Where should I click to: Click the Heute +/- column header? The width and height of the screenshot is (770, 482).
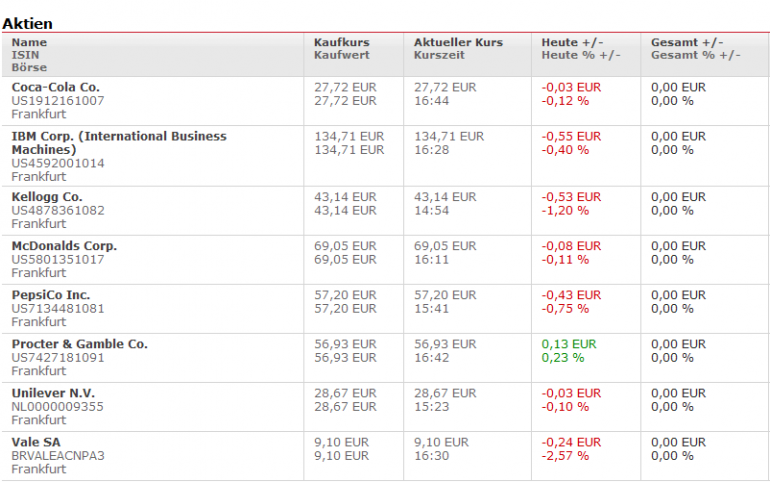(x=573, y=43)
